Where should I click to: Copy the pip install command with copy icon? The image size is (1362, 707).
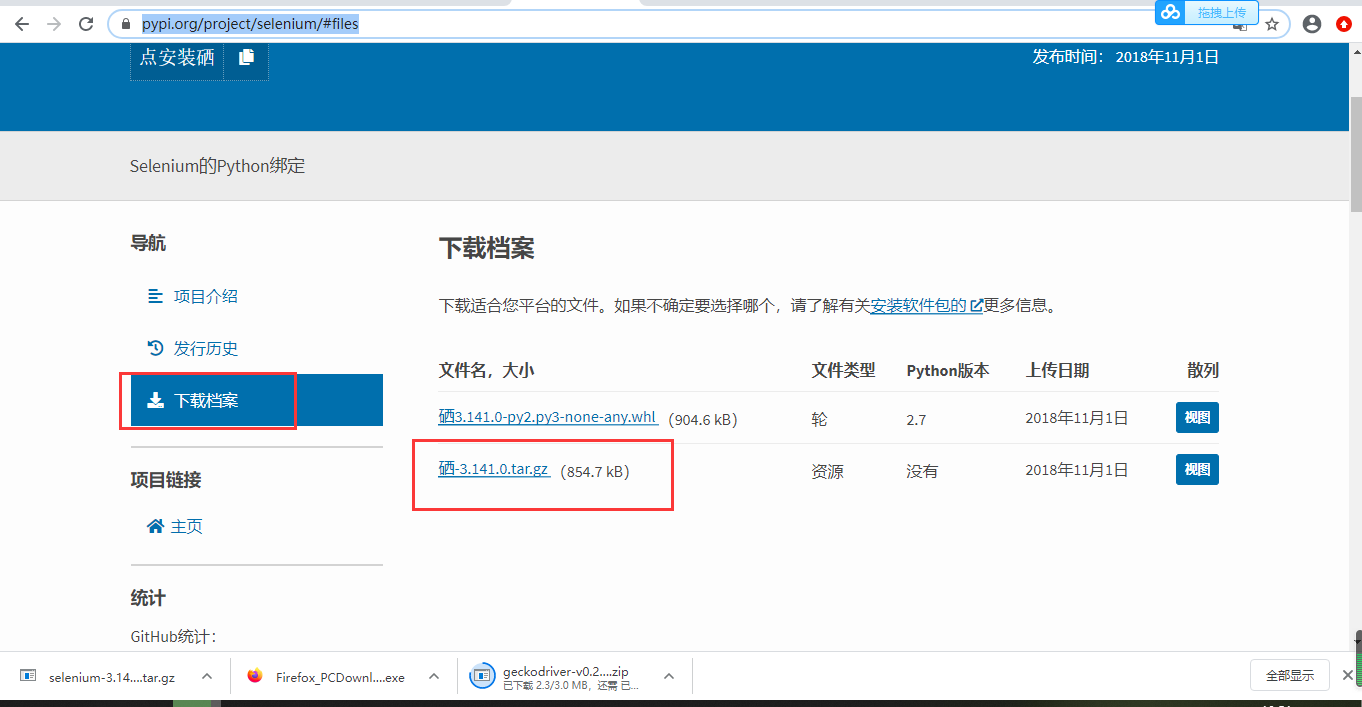pyautogui.click(x=246, y=57)
